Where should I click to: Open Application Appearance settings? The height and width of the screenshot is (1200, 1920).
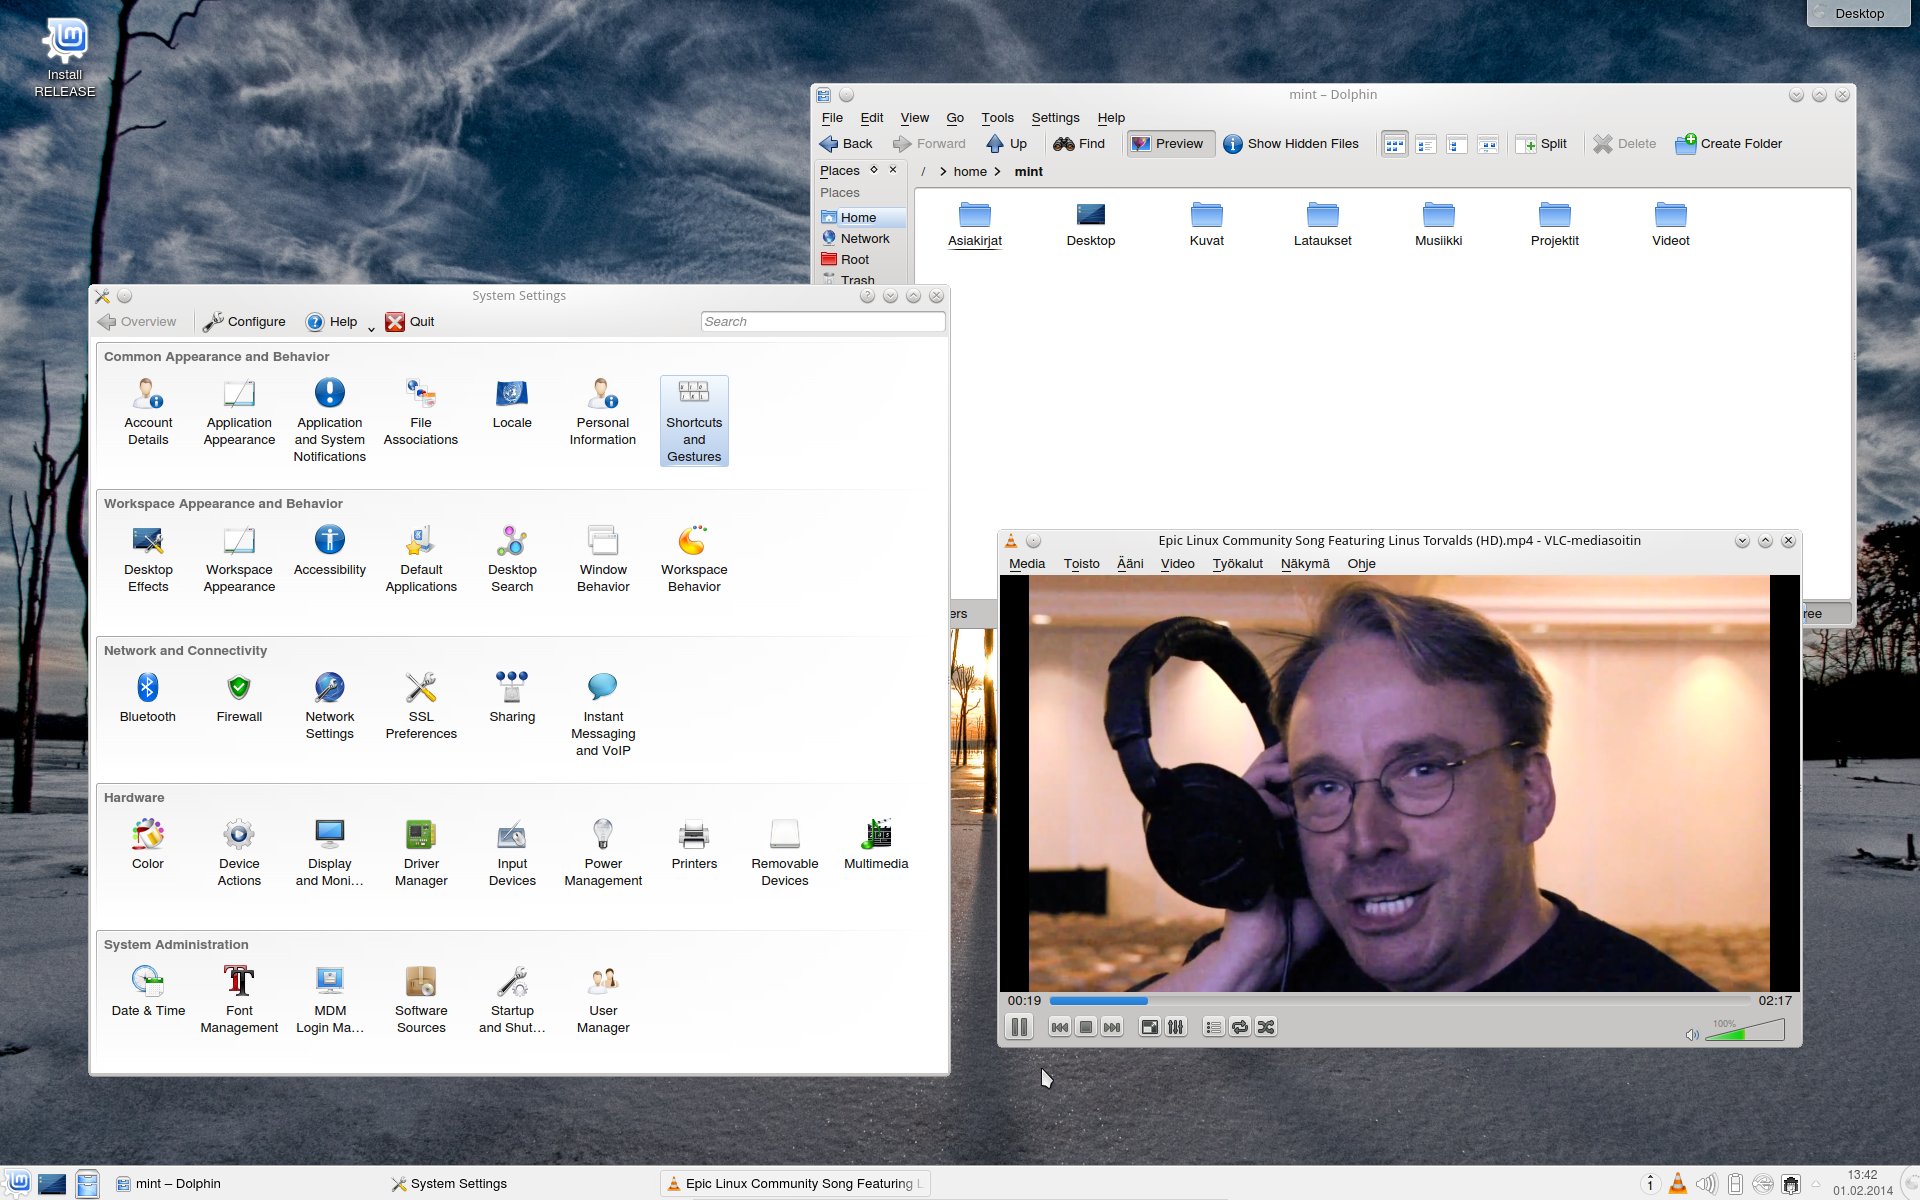click(239, 412)
